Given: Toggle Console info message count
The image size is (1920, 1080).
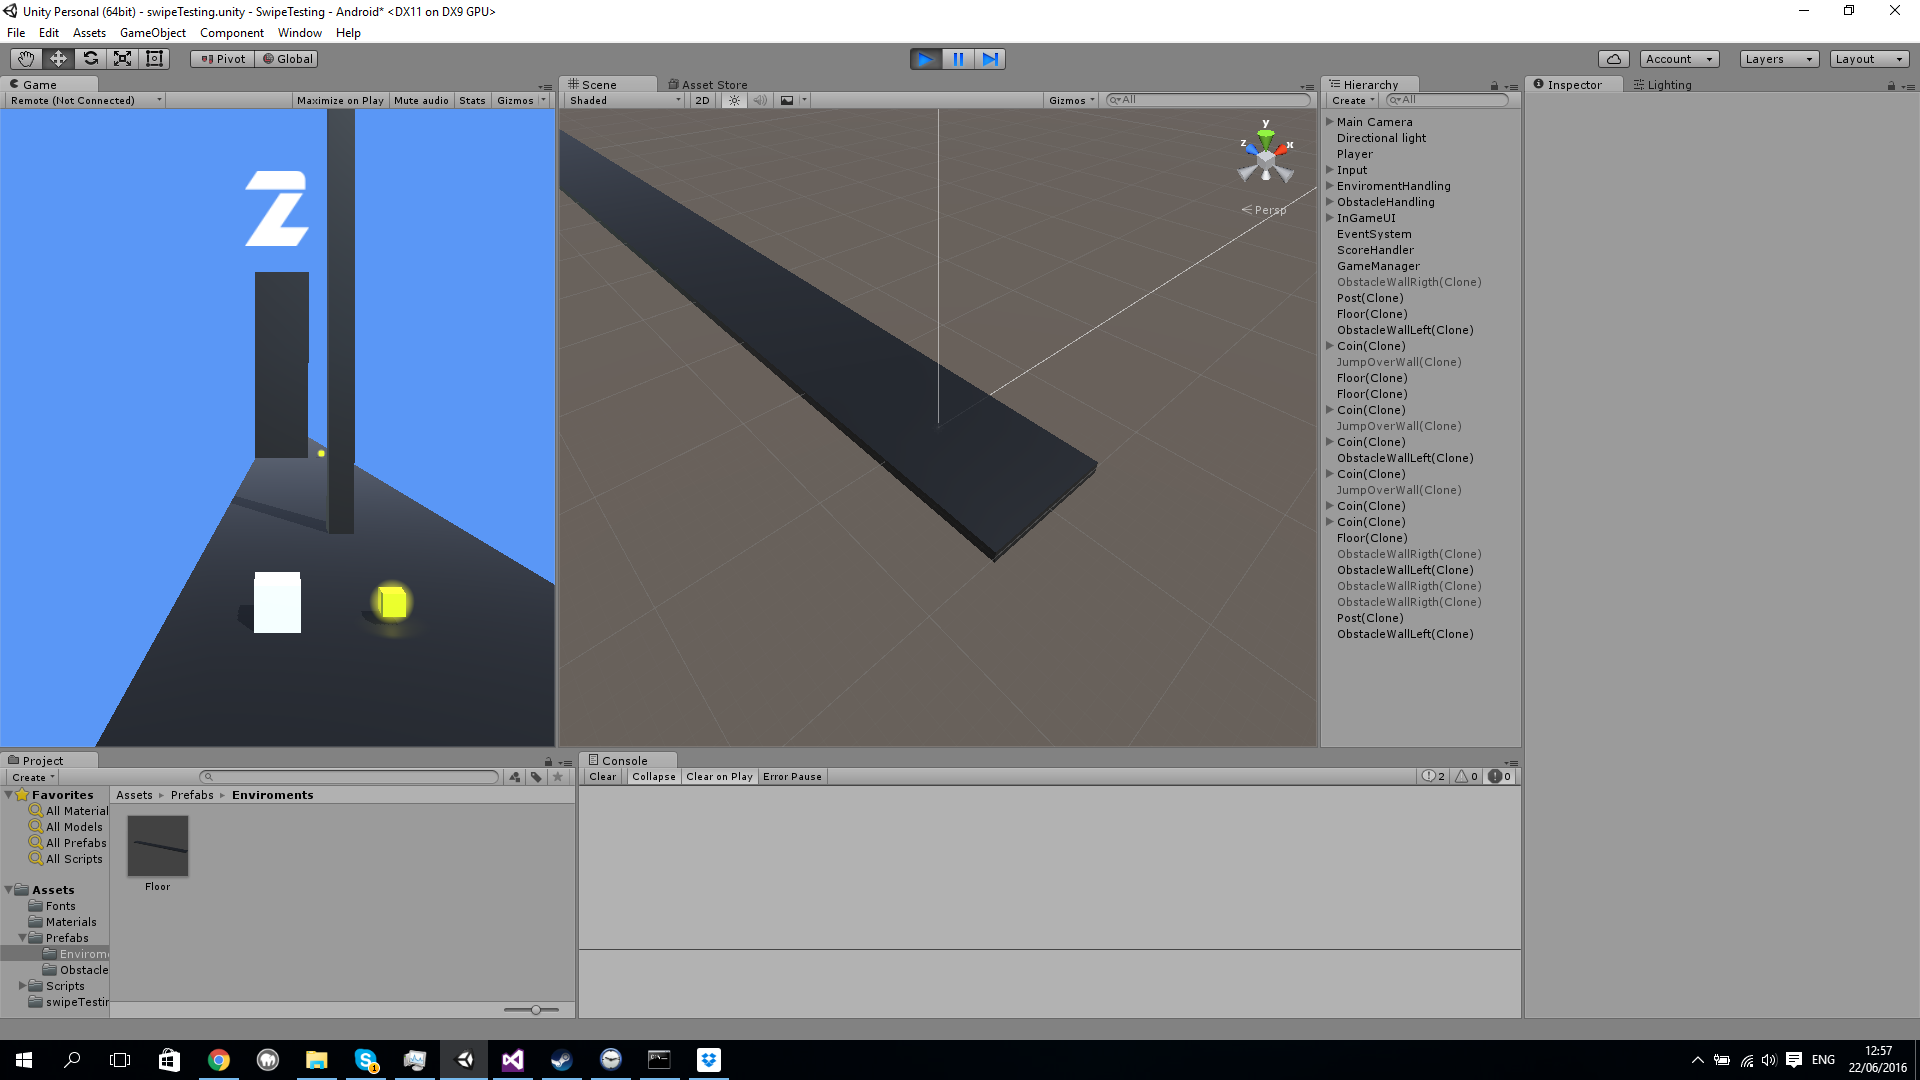Looking at the screenshot, I should [1434, 777].
